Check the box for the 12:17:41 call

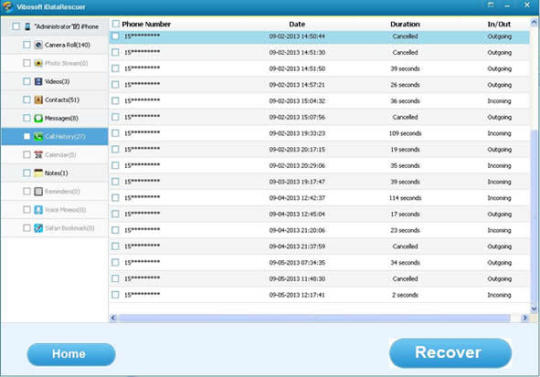115,295
